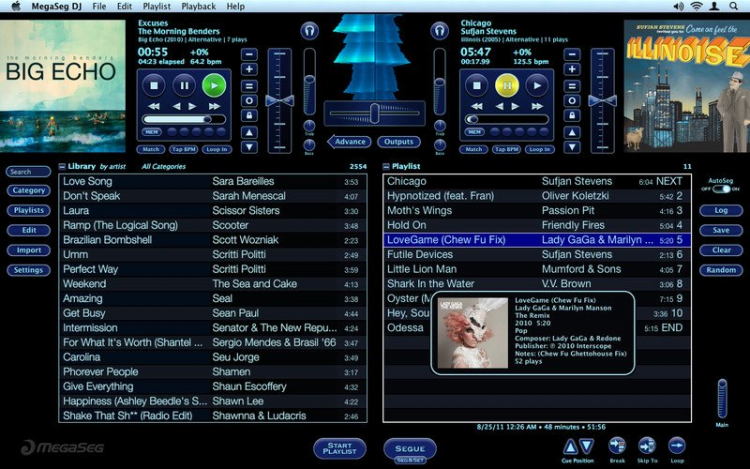Stop the right deck track
750x469 pixels.
(x=477, y=86)
